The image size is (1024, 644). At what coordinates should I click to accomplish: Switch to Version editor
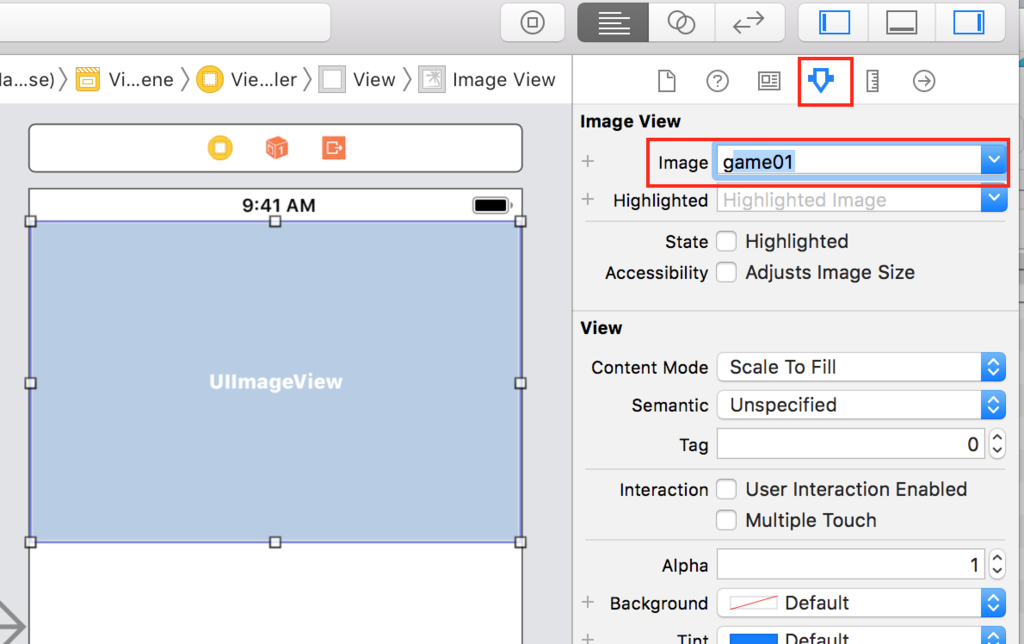point(748,23)
